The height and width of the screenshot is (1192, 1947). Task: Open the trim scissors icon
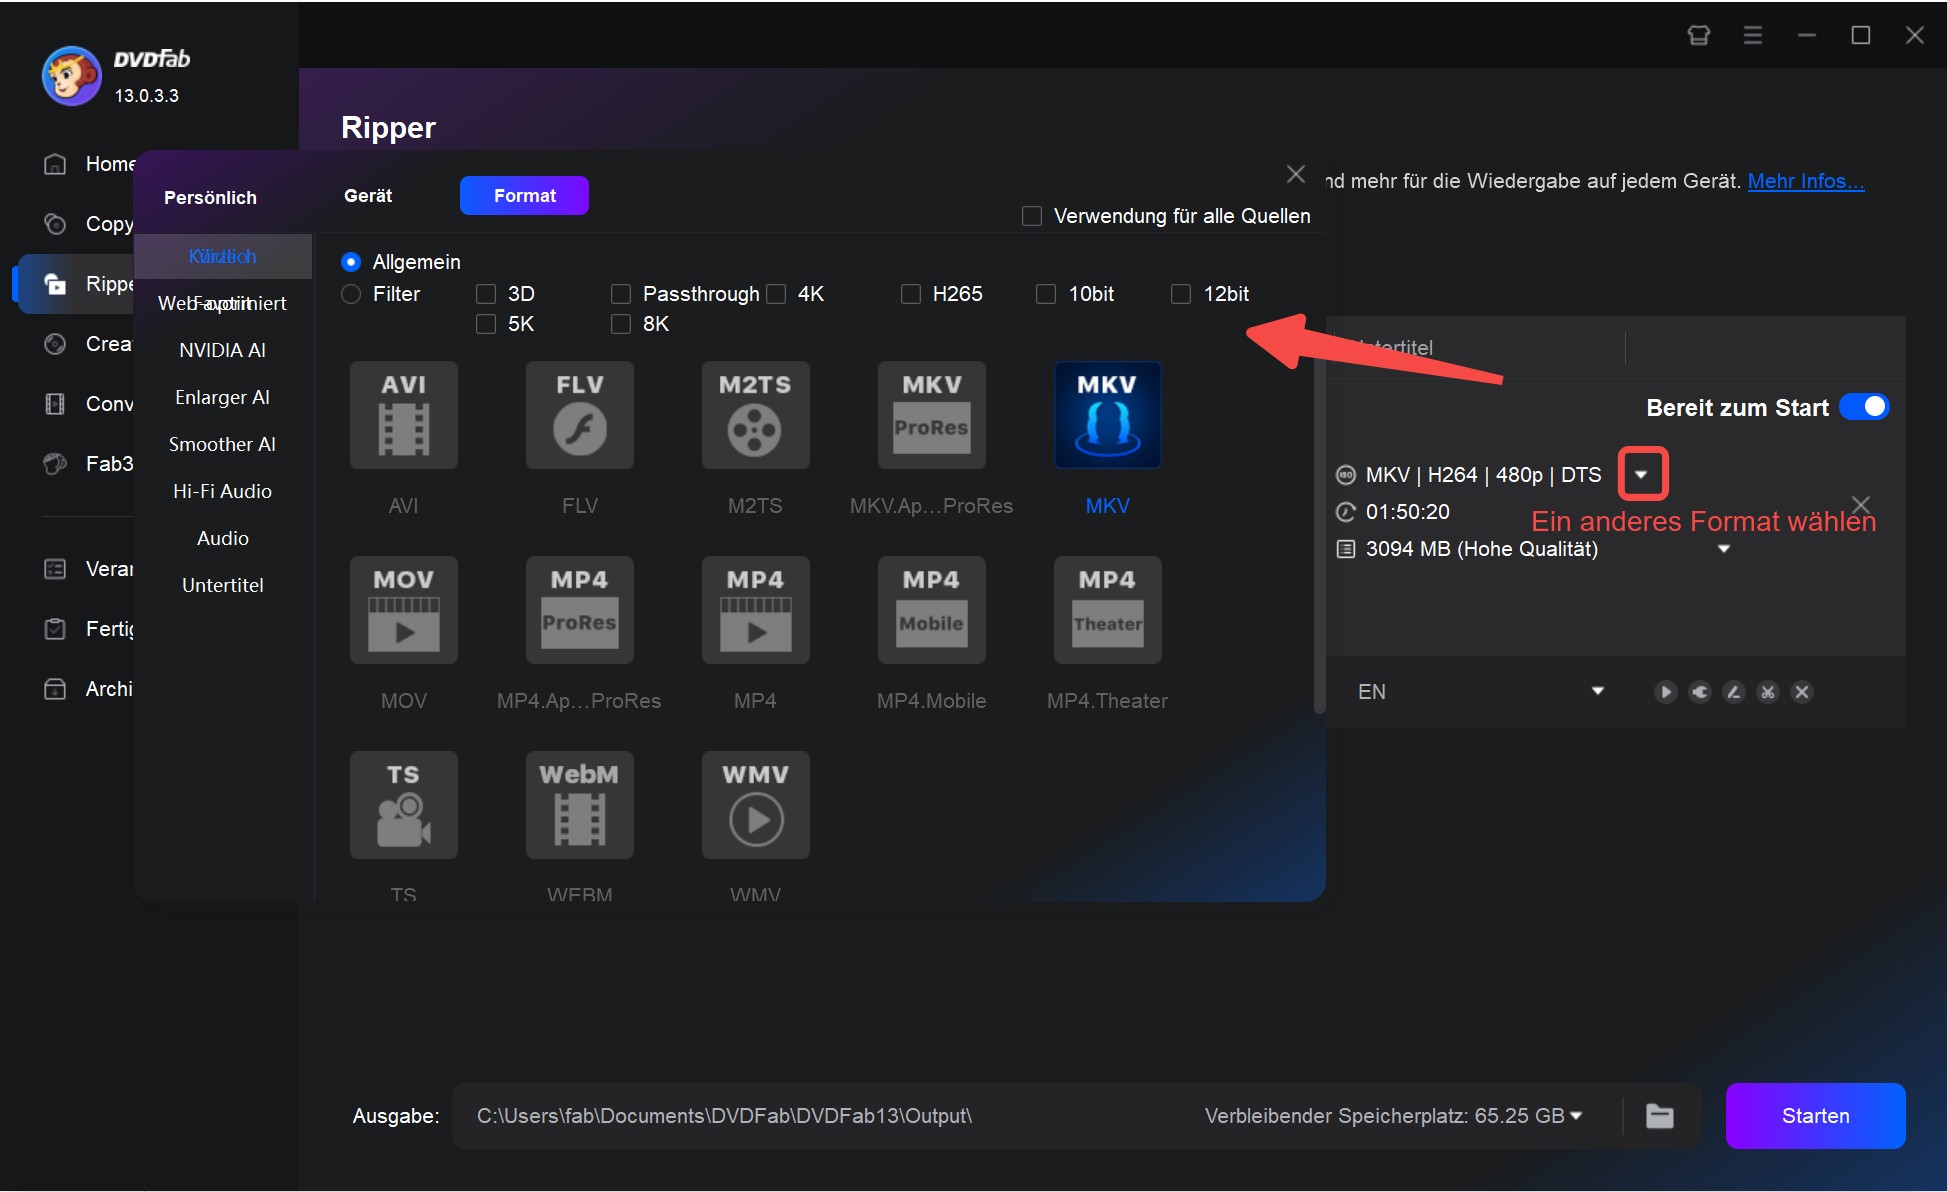pos(1768,692)
